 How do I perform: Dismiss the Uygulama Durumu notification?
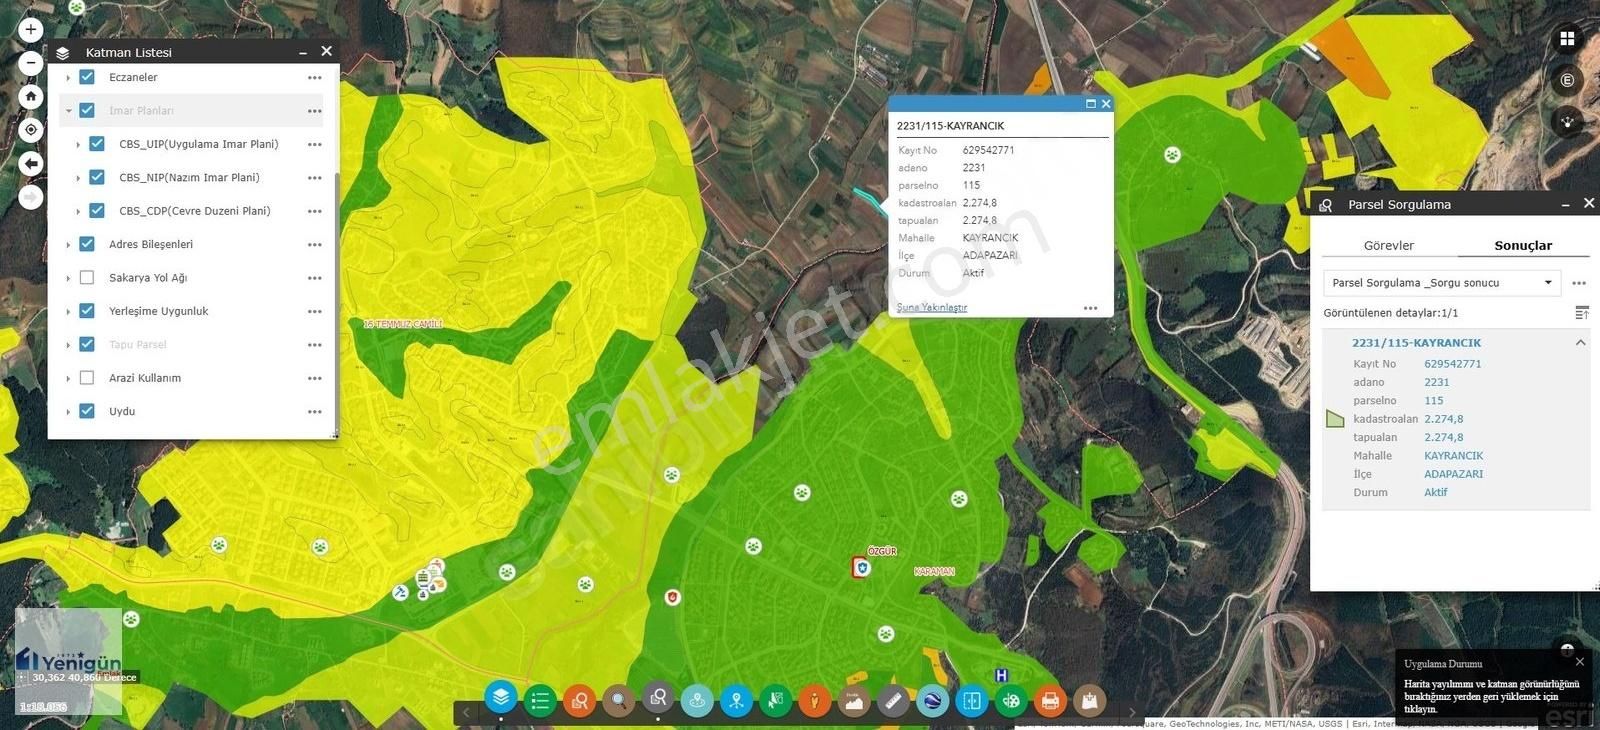tap(1580, 662)
